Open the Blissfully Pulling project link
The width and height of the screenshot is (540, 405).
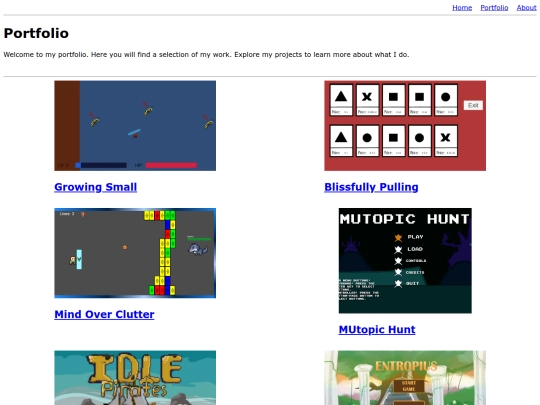[371, 187]
